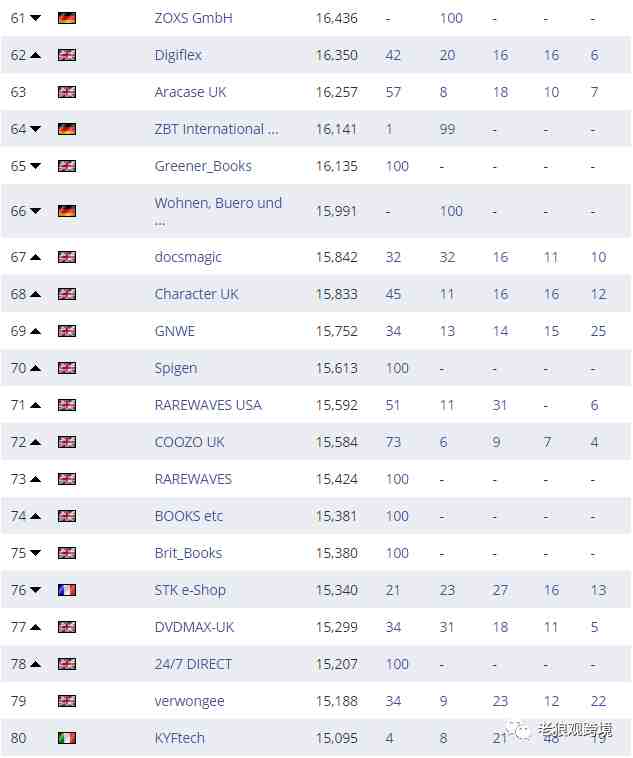Click the up arrow at rank 70

point(35,368)
